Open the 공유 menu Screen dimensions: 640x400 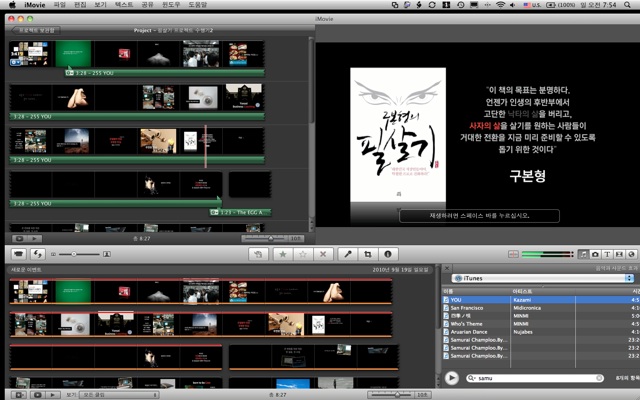pyautogui.click(x=147, y=4)
